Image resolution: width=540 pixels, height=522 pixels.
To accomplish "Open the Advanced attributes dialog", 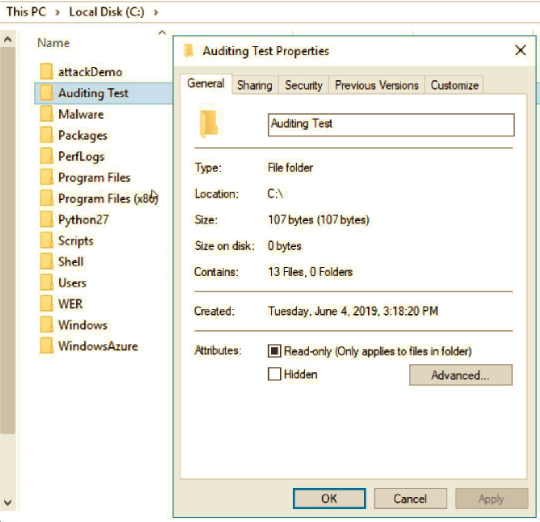I will click(x=461, y=375).
